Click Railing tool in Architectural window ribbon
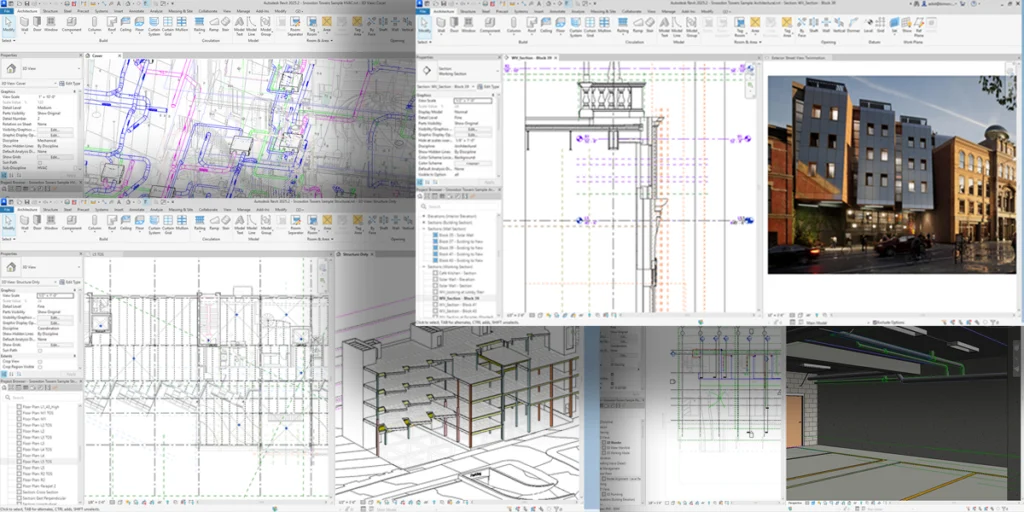 (x=622, y=25)
